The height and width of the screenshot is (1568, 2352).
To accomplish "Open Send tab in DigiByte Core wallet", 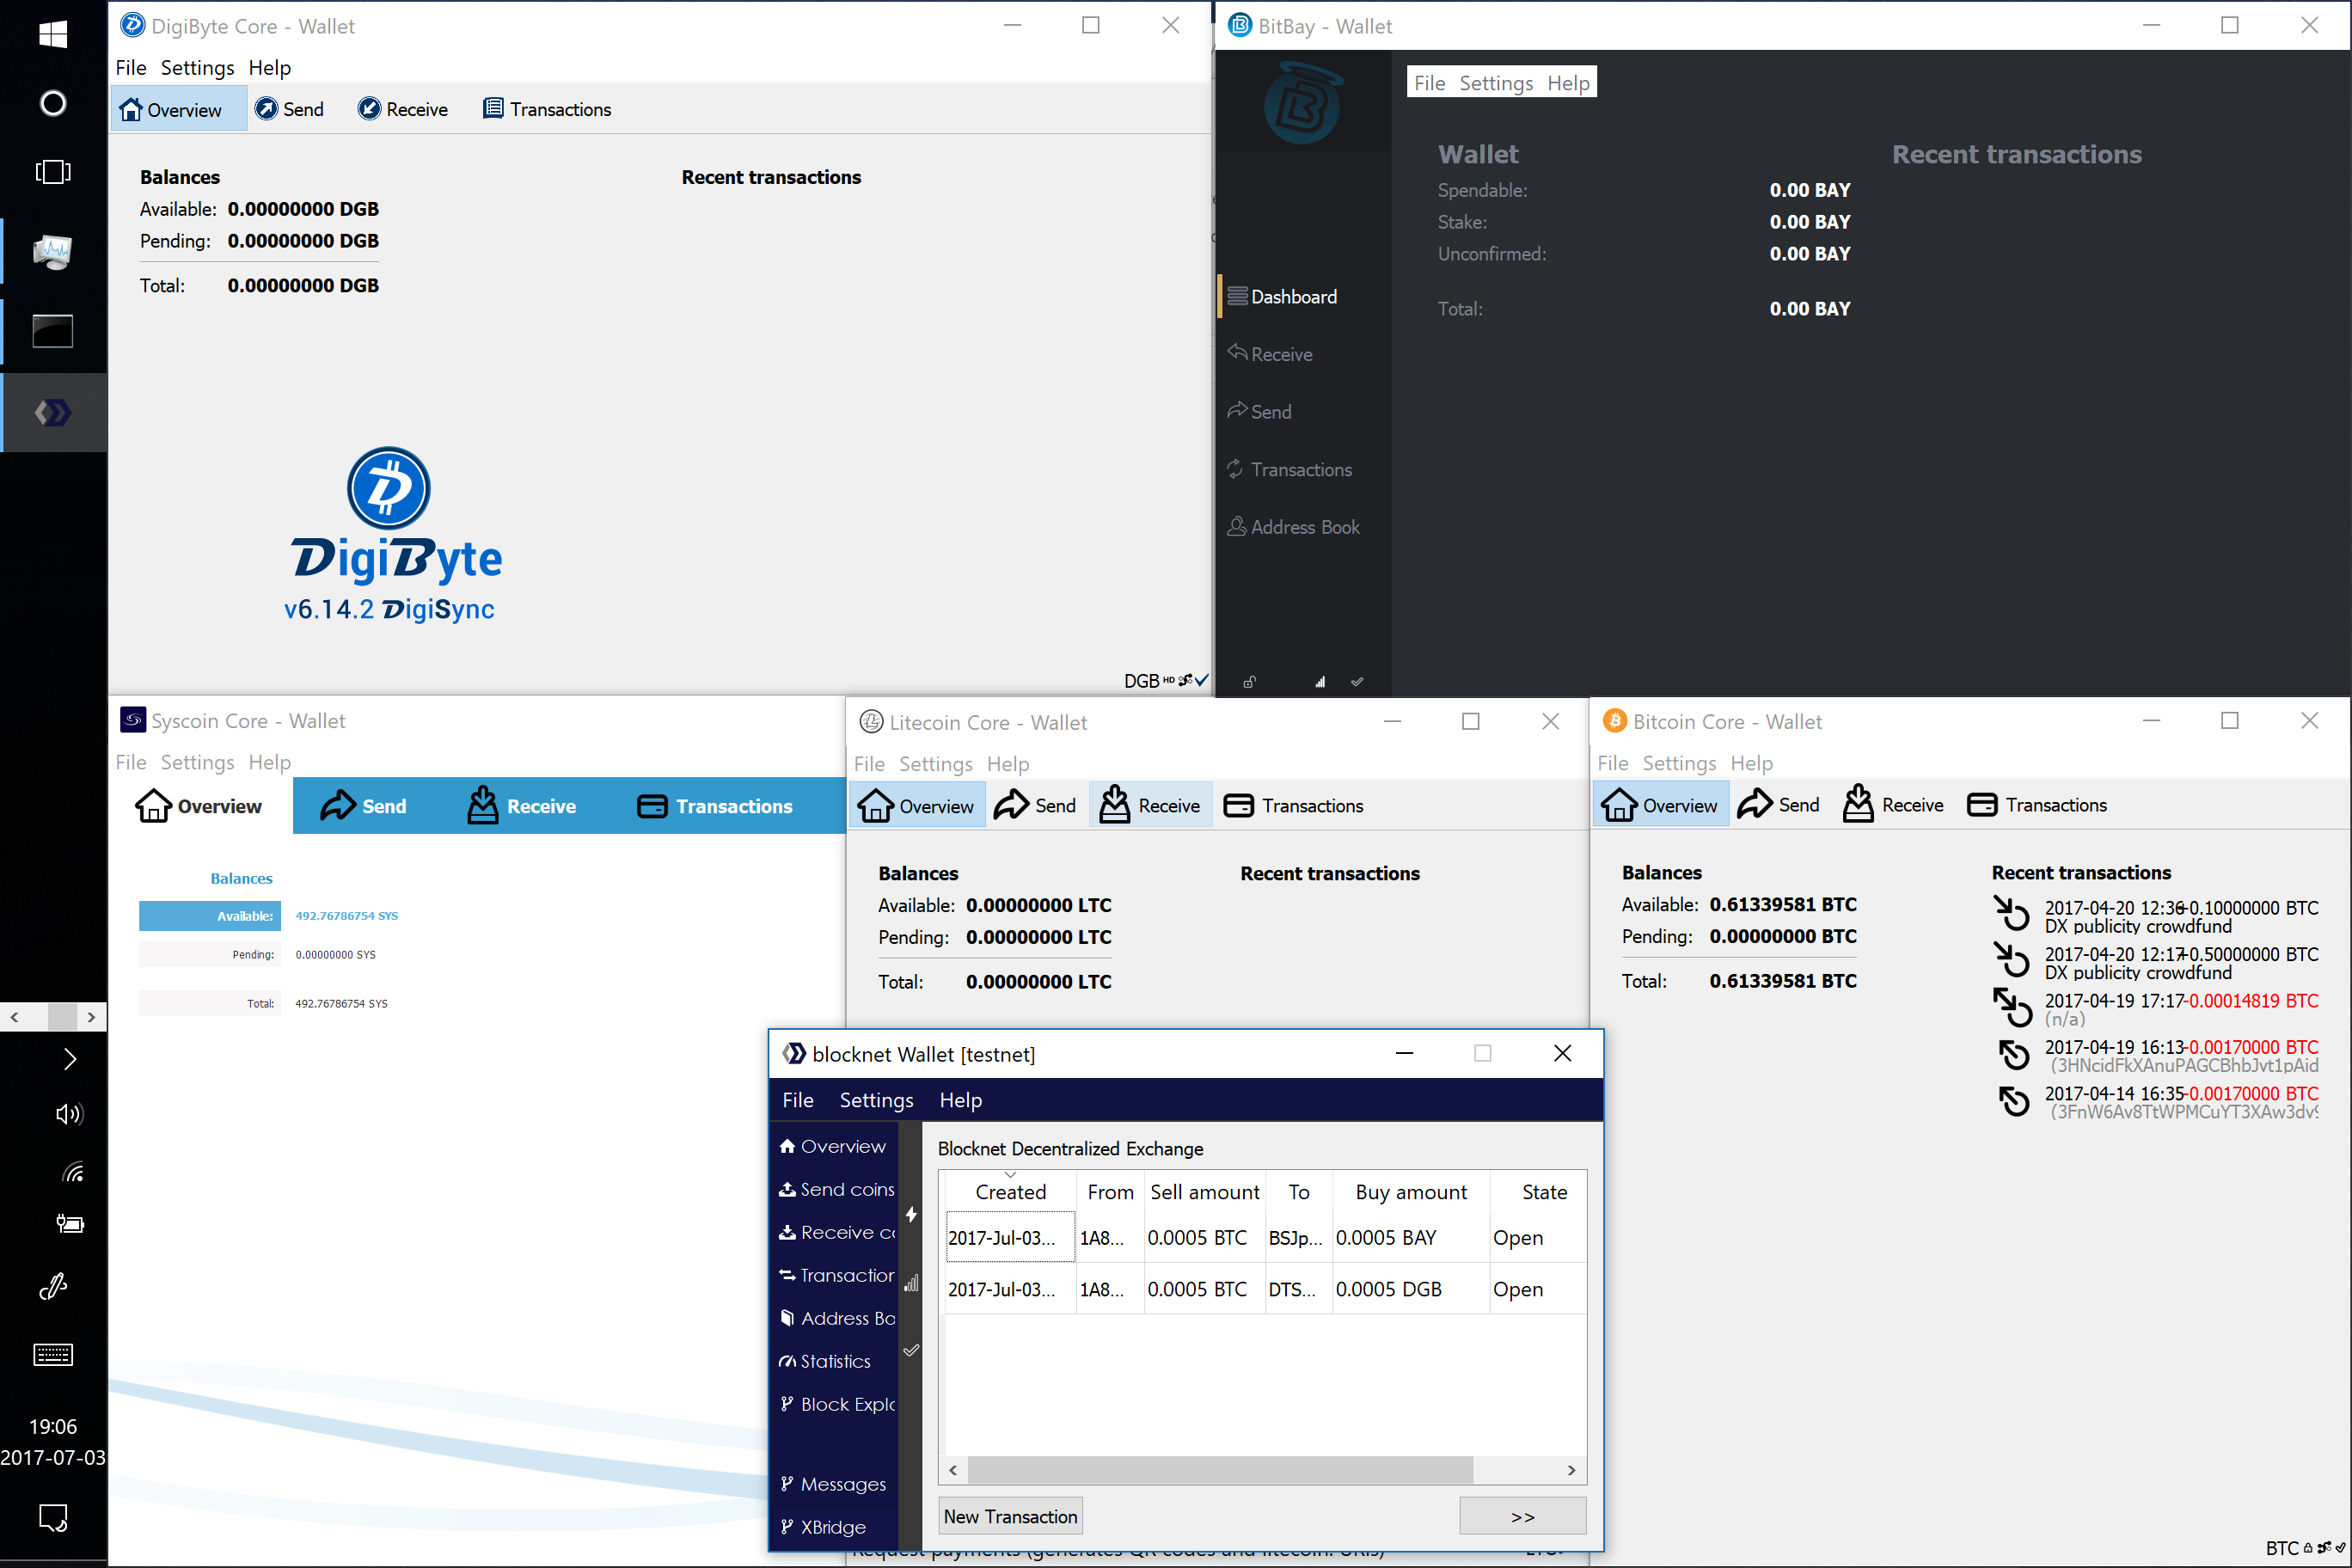I will [289, 109].
